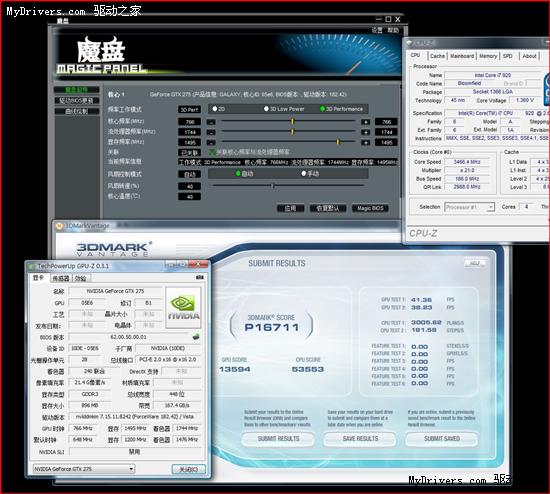
Task: Increase core clock with the plus button
Action: point(365,122)
